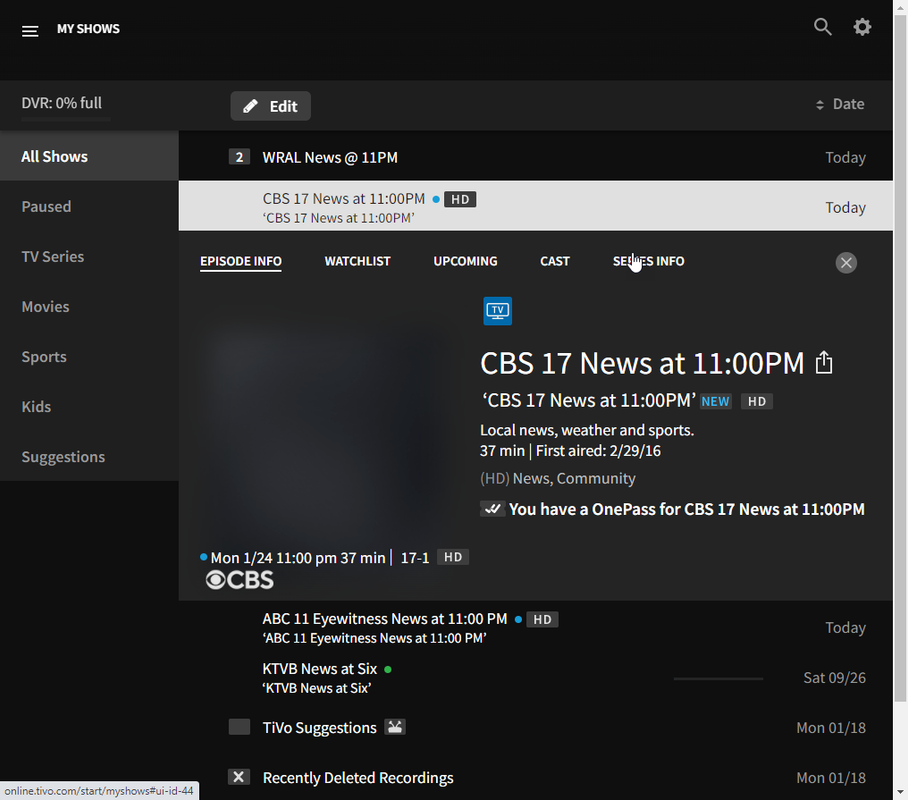Open the TiVo Suggestions folder
908x800 pixels.
[x=536, y=728]
